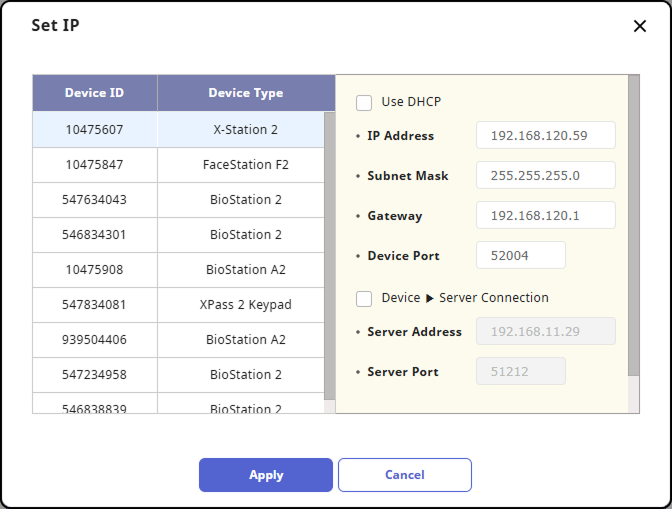672x509 pixels.
Task: Close the Set IP dialog
Action: (640, 26)
